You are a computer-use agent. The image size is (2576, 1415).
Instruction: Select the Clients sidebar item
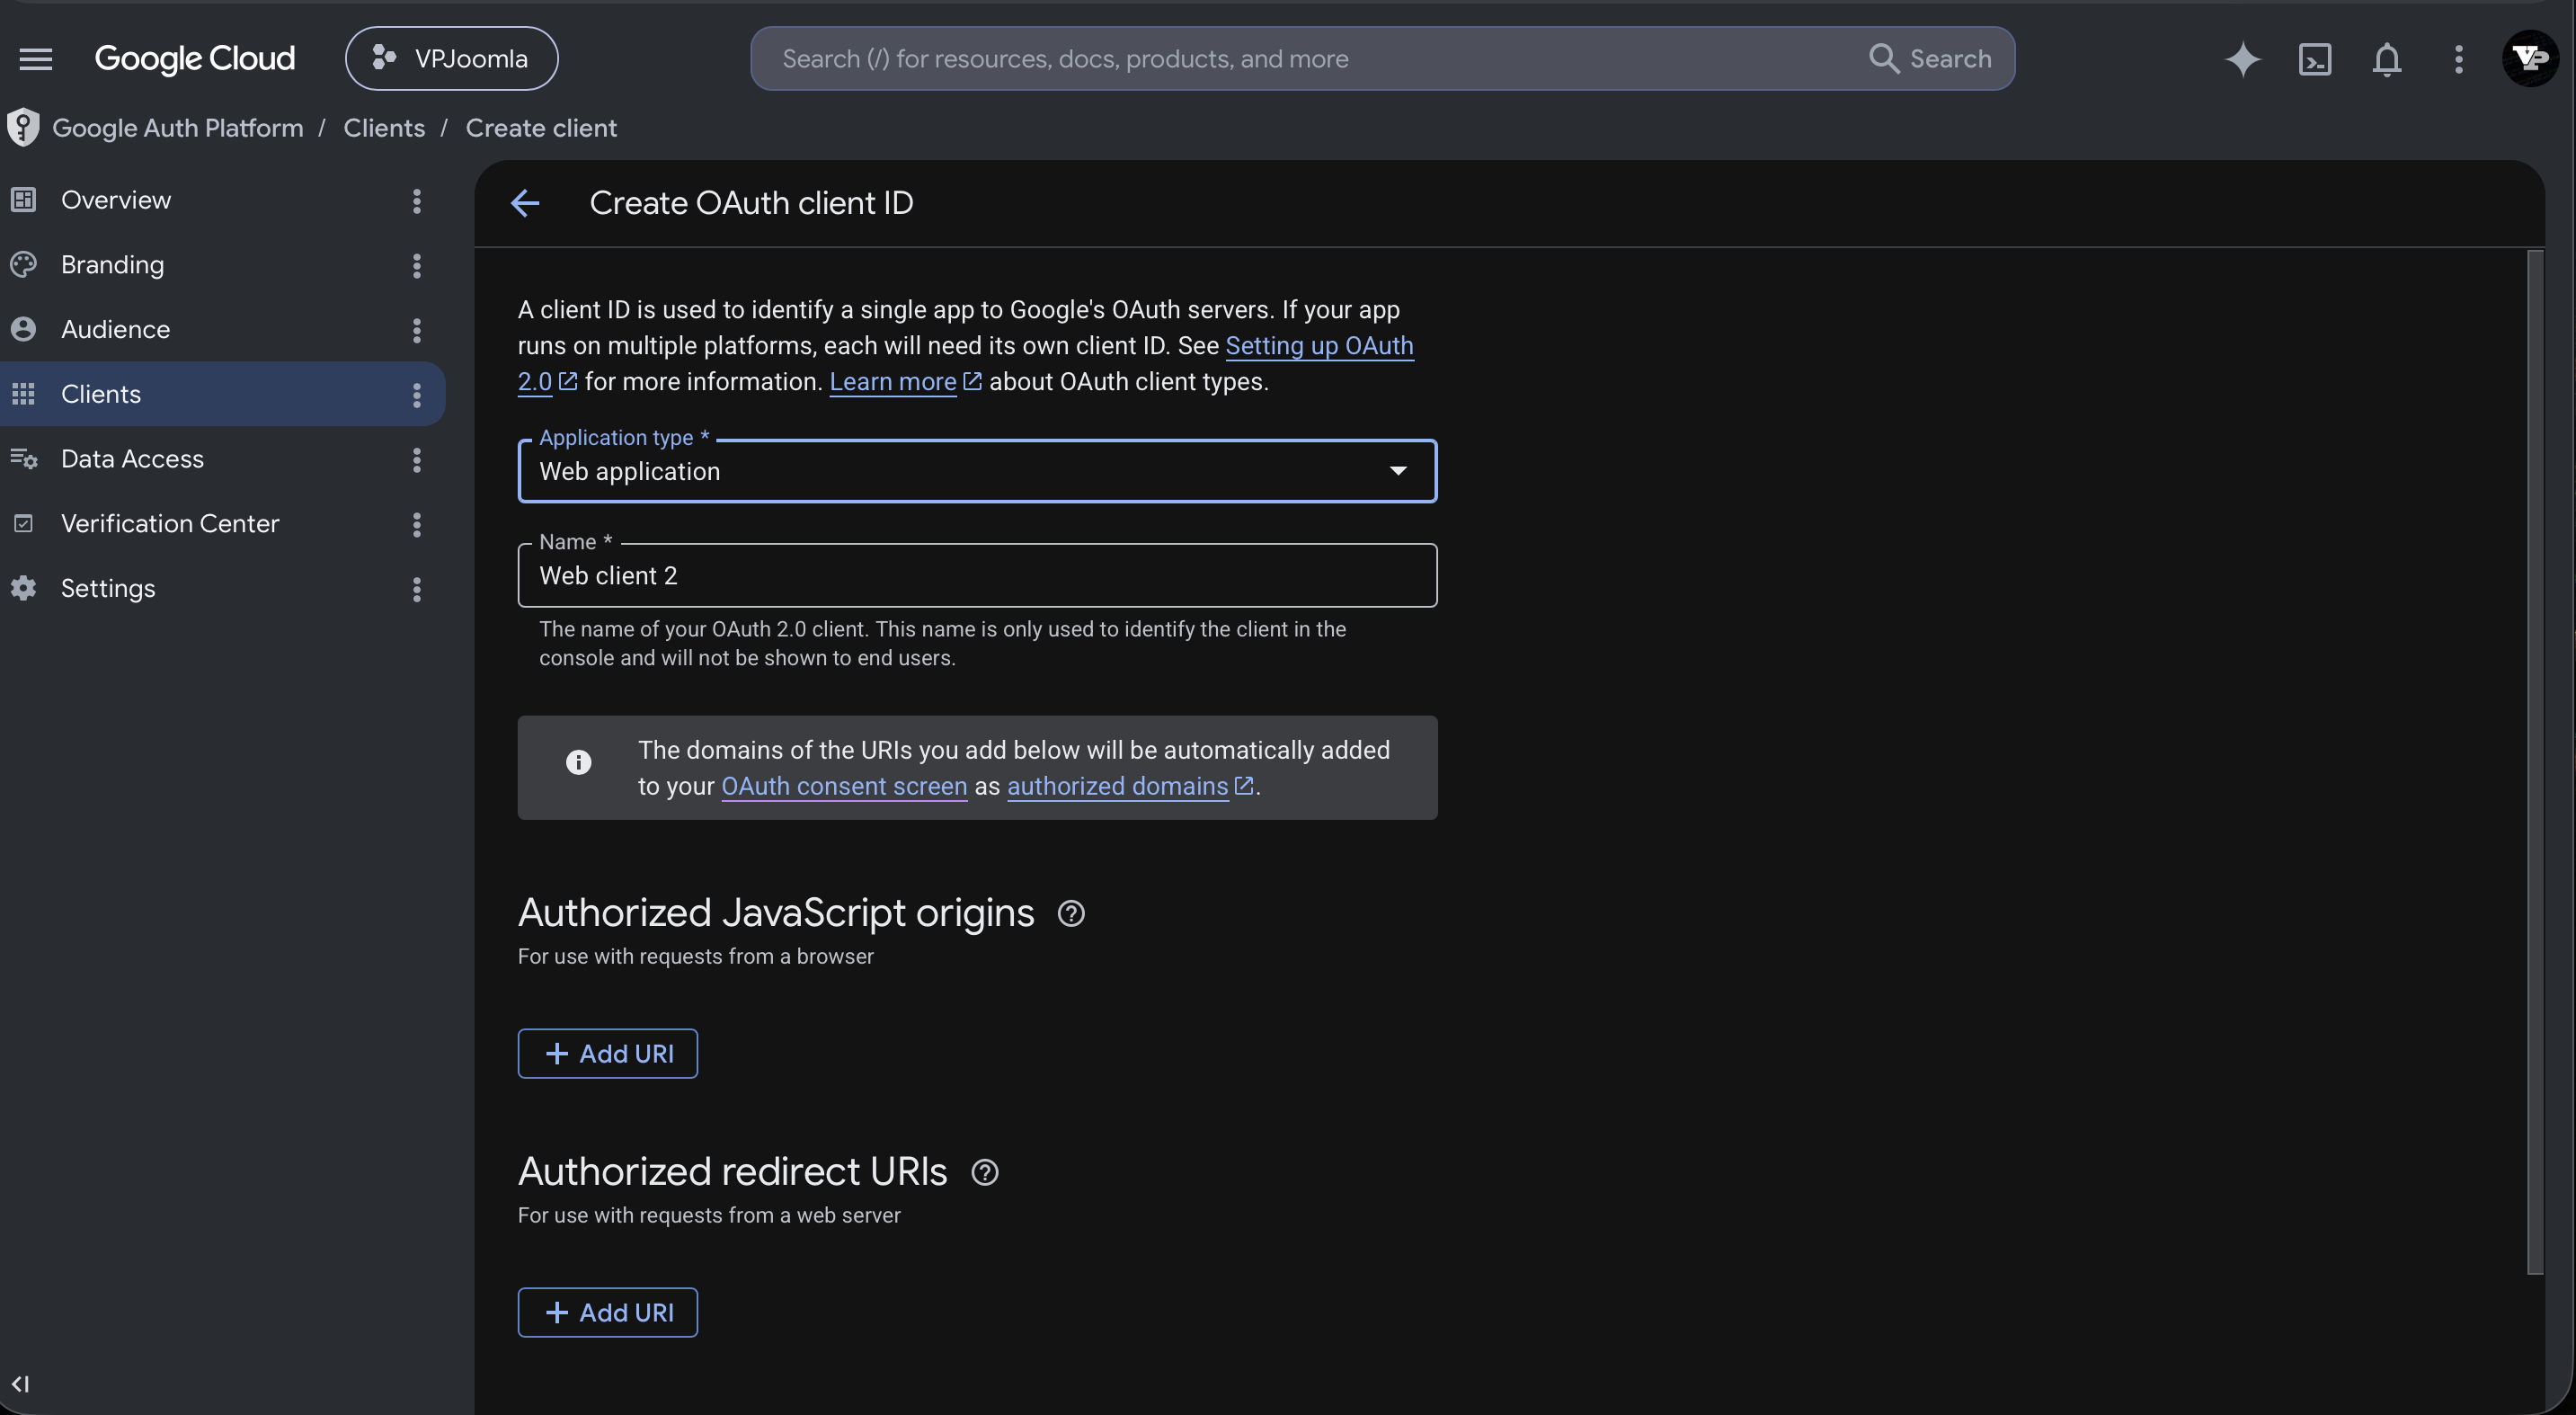(101, 394)
